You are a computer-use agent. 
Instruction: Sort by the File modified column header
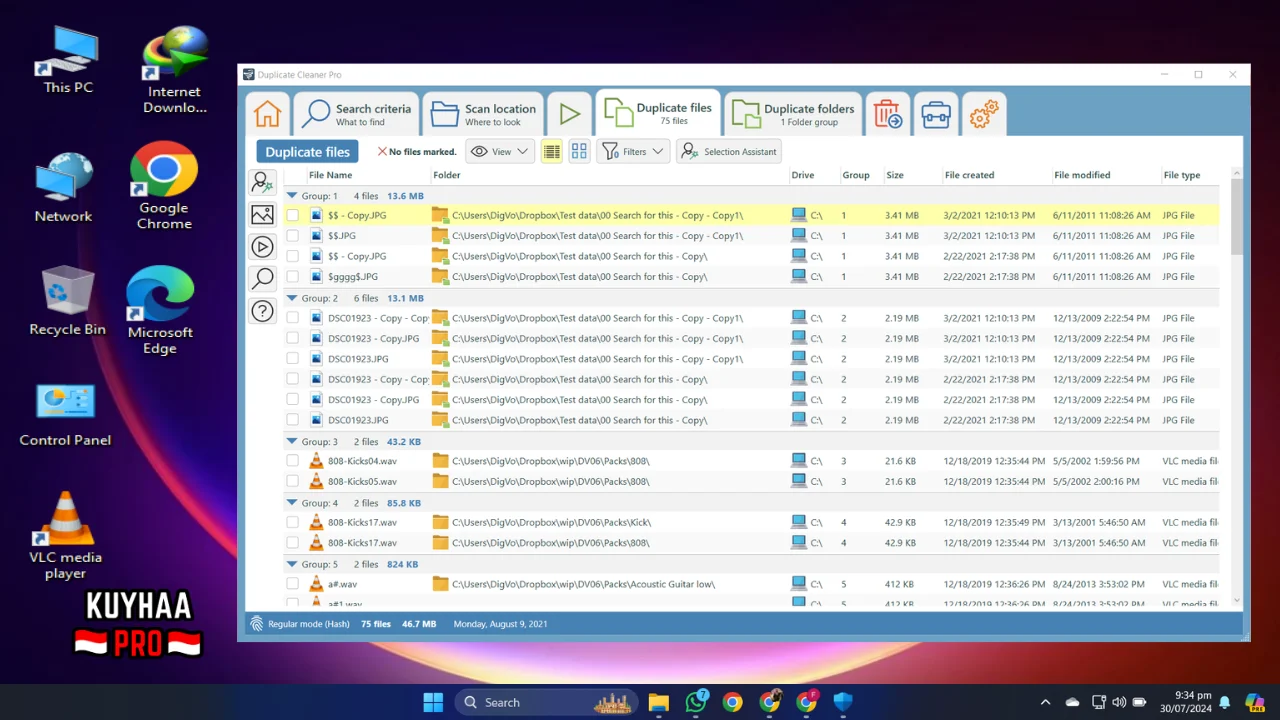click(1082, 175)
